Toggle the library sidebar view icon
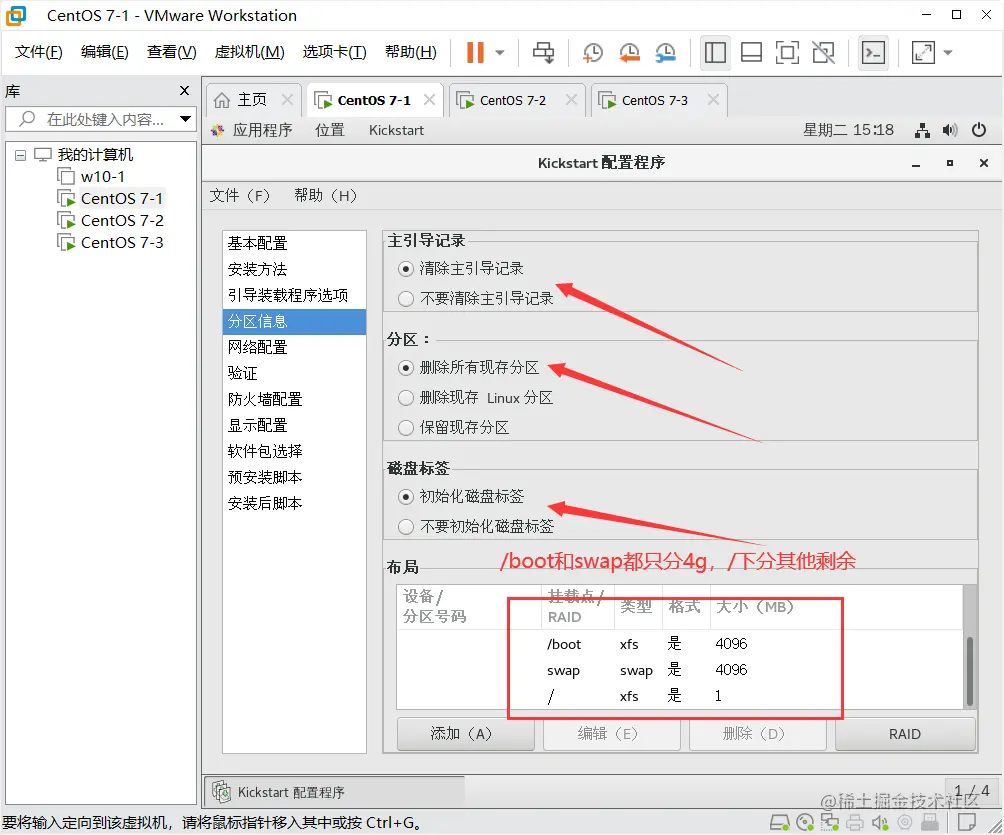1004x835 pixels. 715,53
